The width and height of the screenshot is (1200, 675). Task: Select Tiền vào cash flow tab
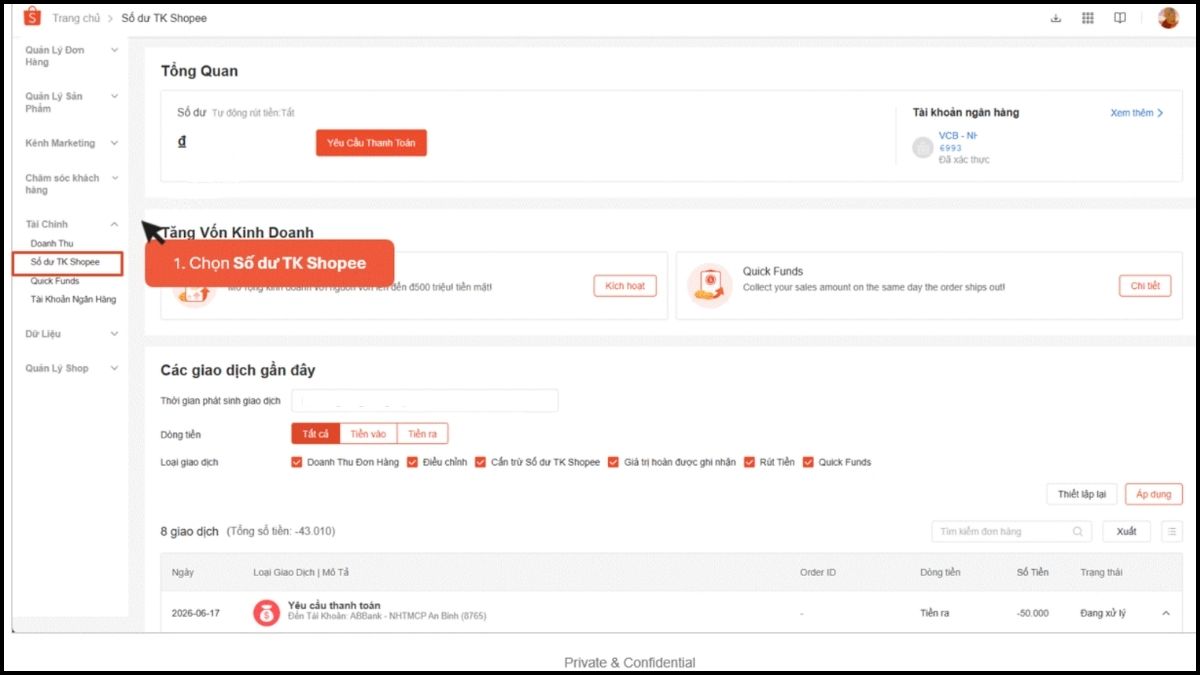[x=368, y=434]
